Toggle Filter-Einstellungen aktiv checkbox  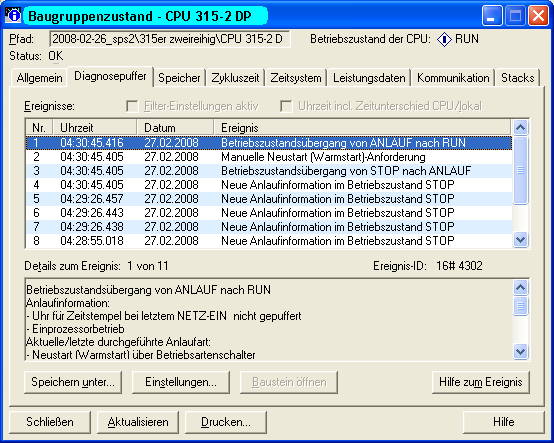click(132, 106)
